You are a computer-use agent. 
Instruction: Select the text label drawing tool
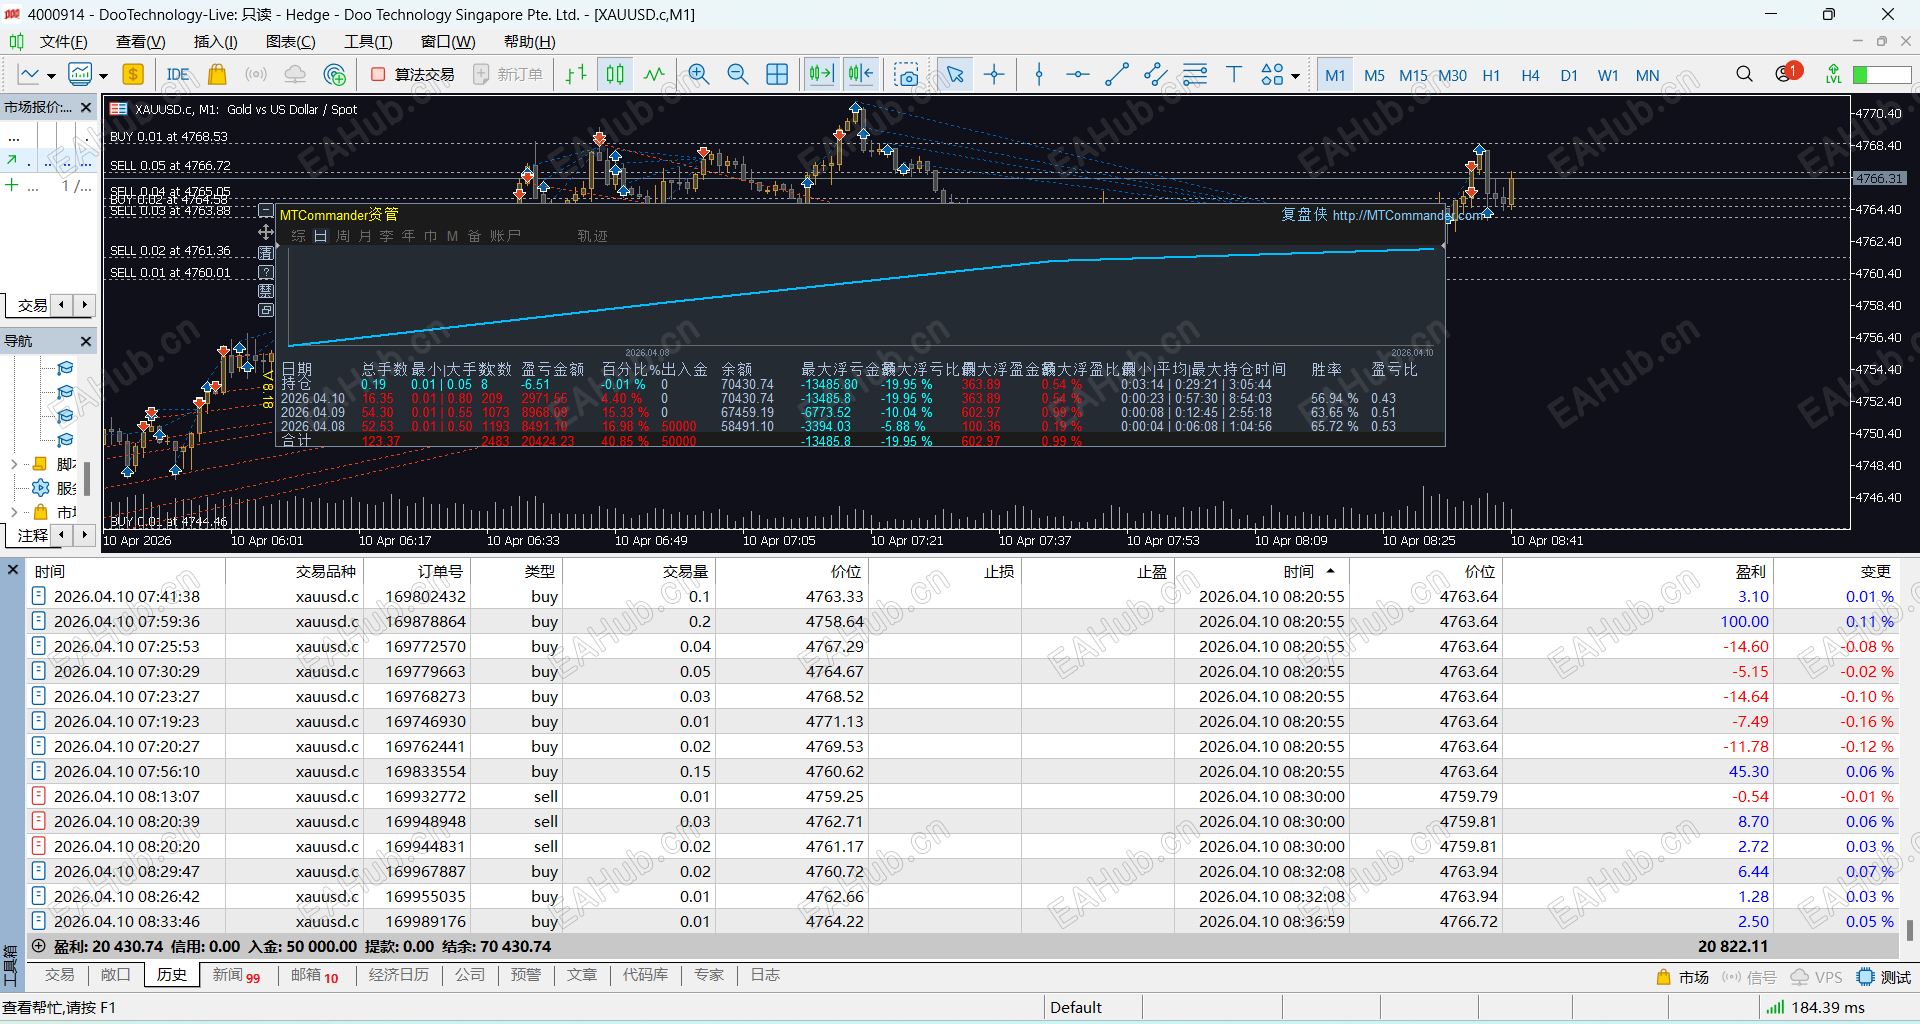click(1233, 75)
